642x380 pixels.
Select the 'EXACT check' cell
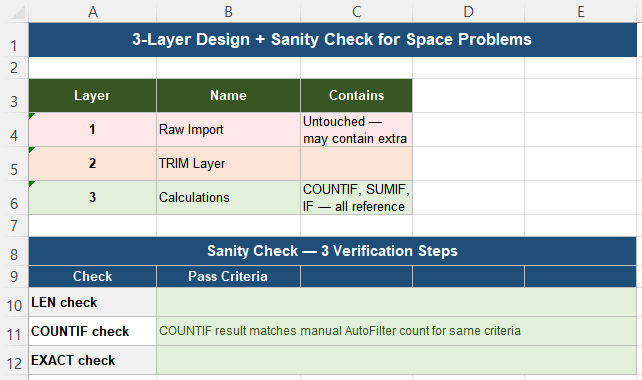point(93,360)
